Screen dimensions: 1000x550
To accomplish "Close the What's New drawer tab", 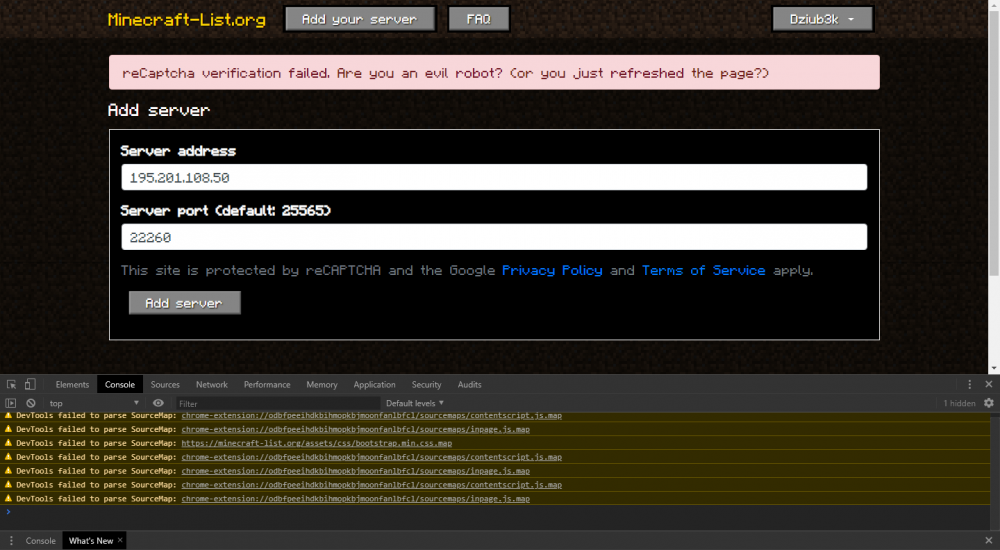I will 120,540.
